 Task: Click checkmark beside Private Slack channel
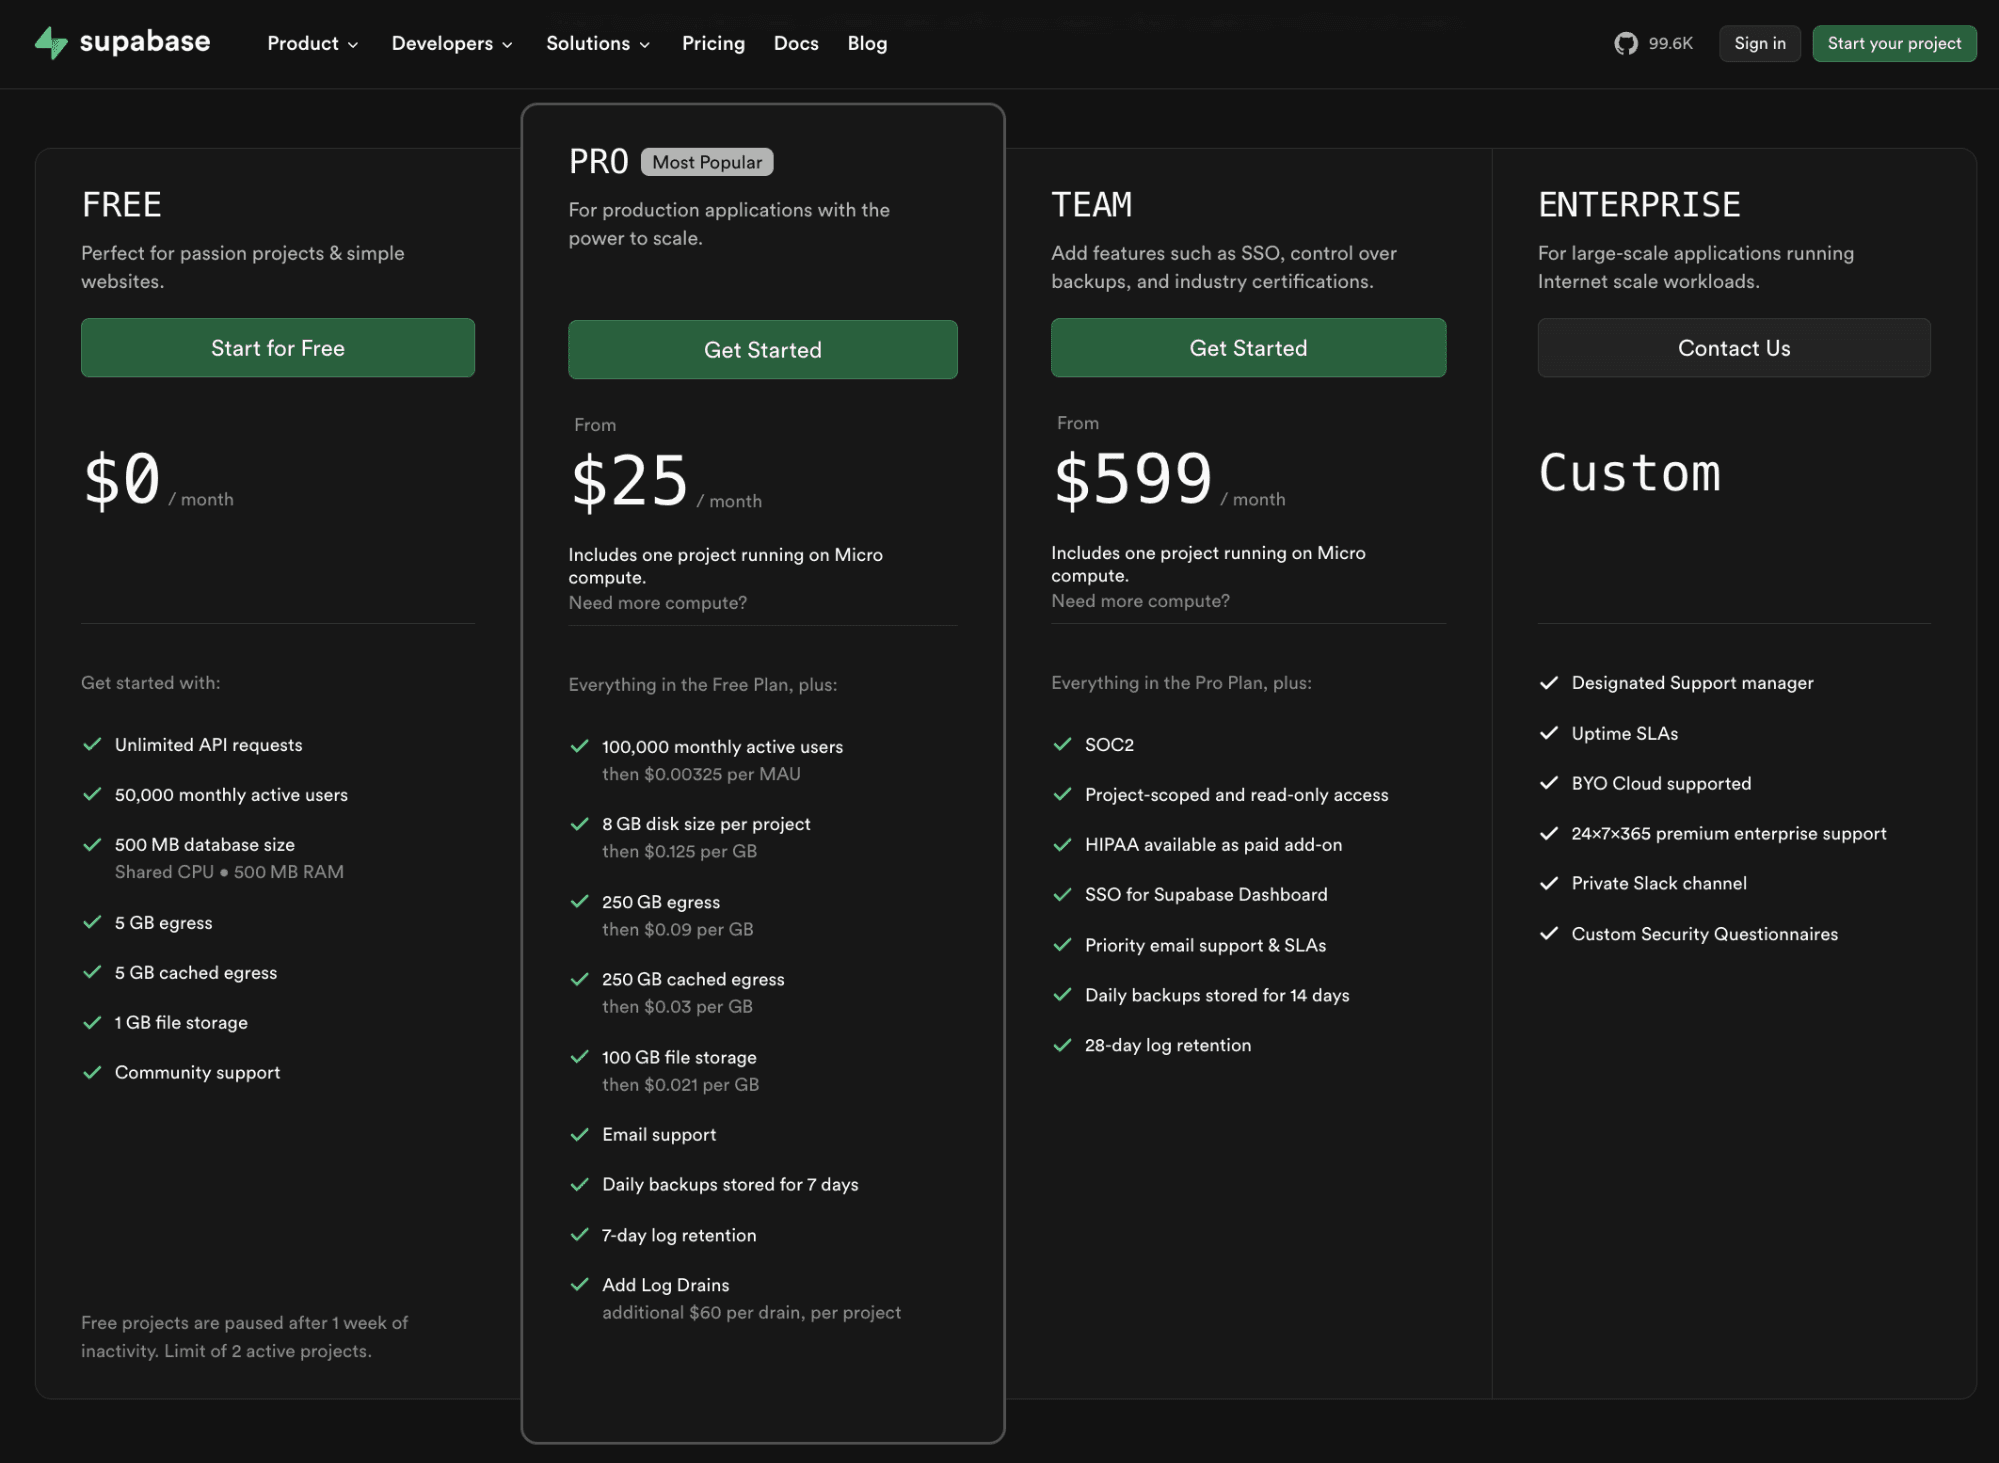coord(1549,883)
